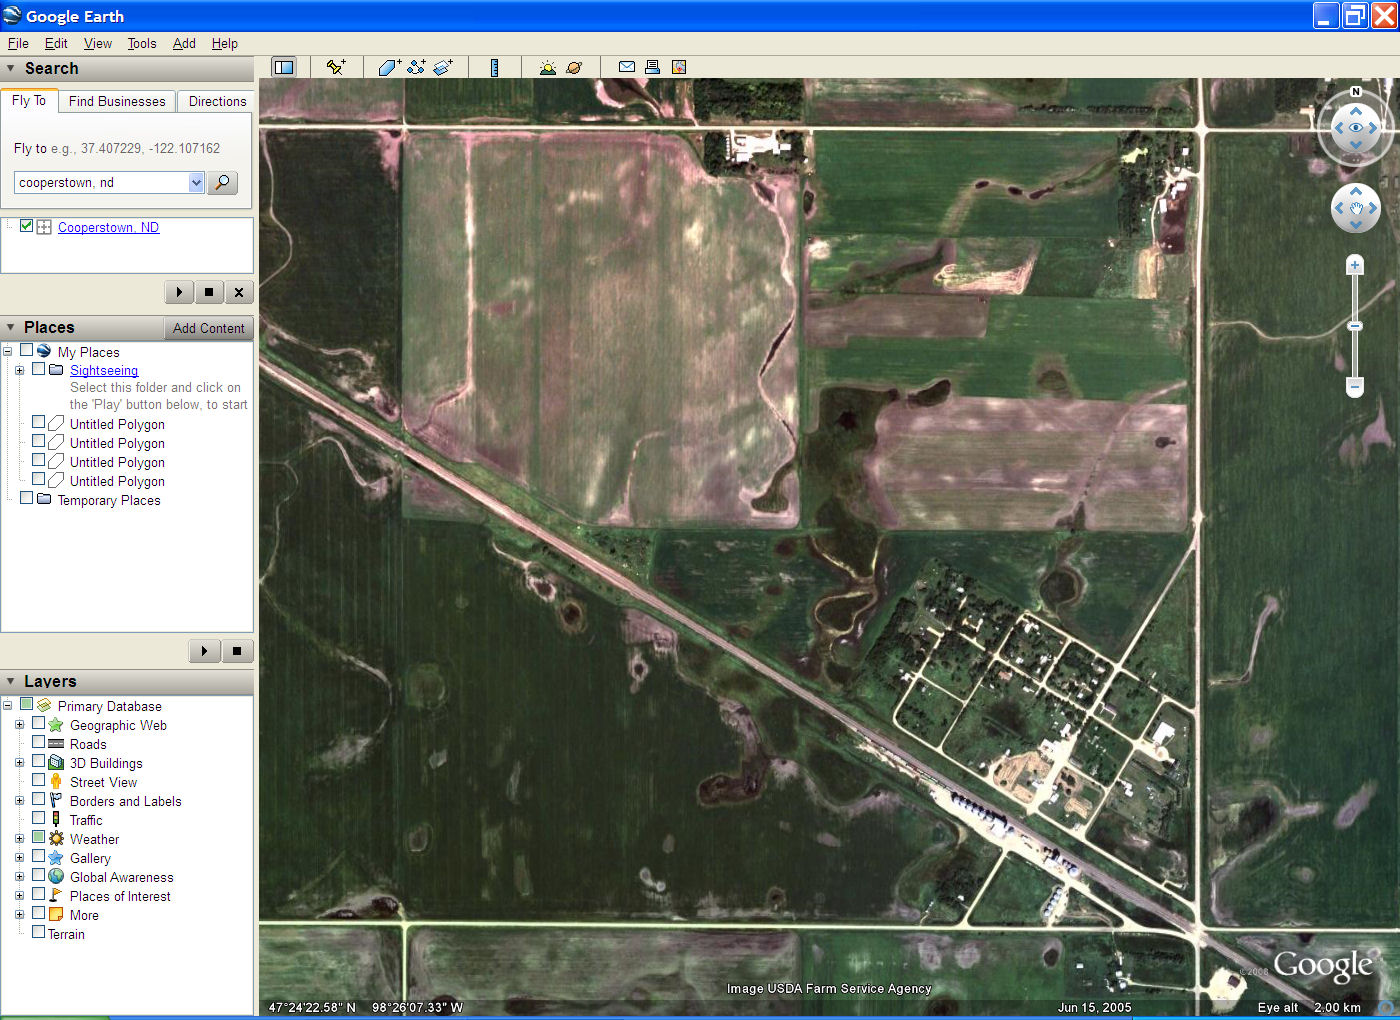Show the sunlight across landscape tool

[547, 67]
